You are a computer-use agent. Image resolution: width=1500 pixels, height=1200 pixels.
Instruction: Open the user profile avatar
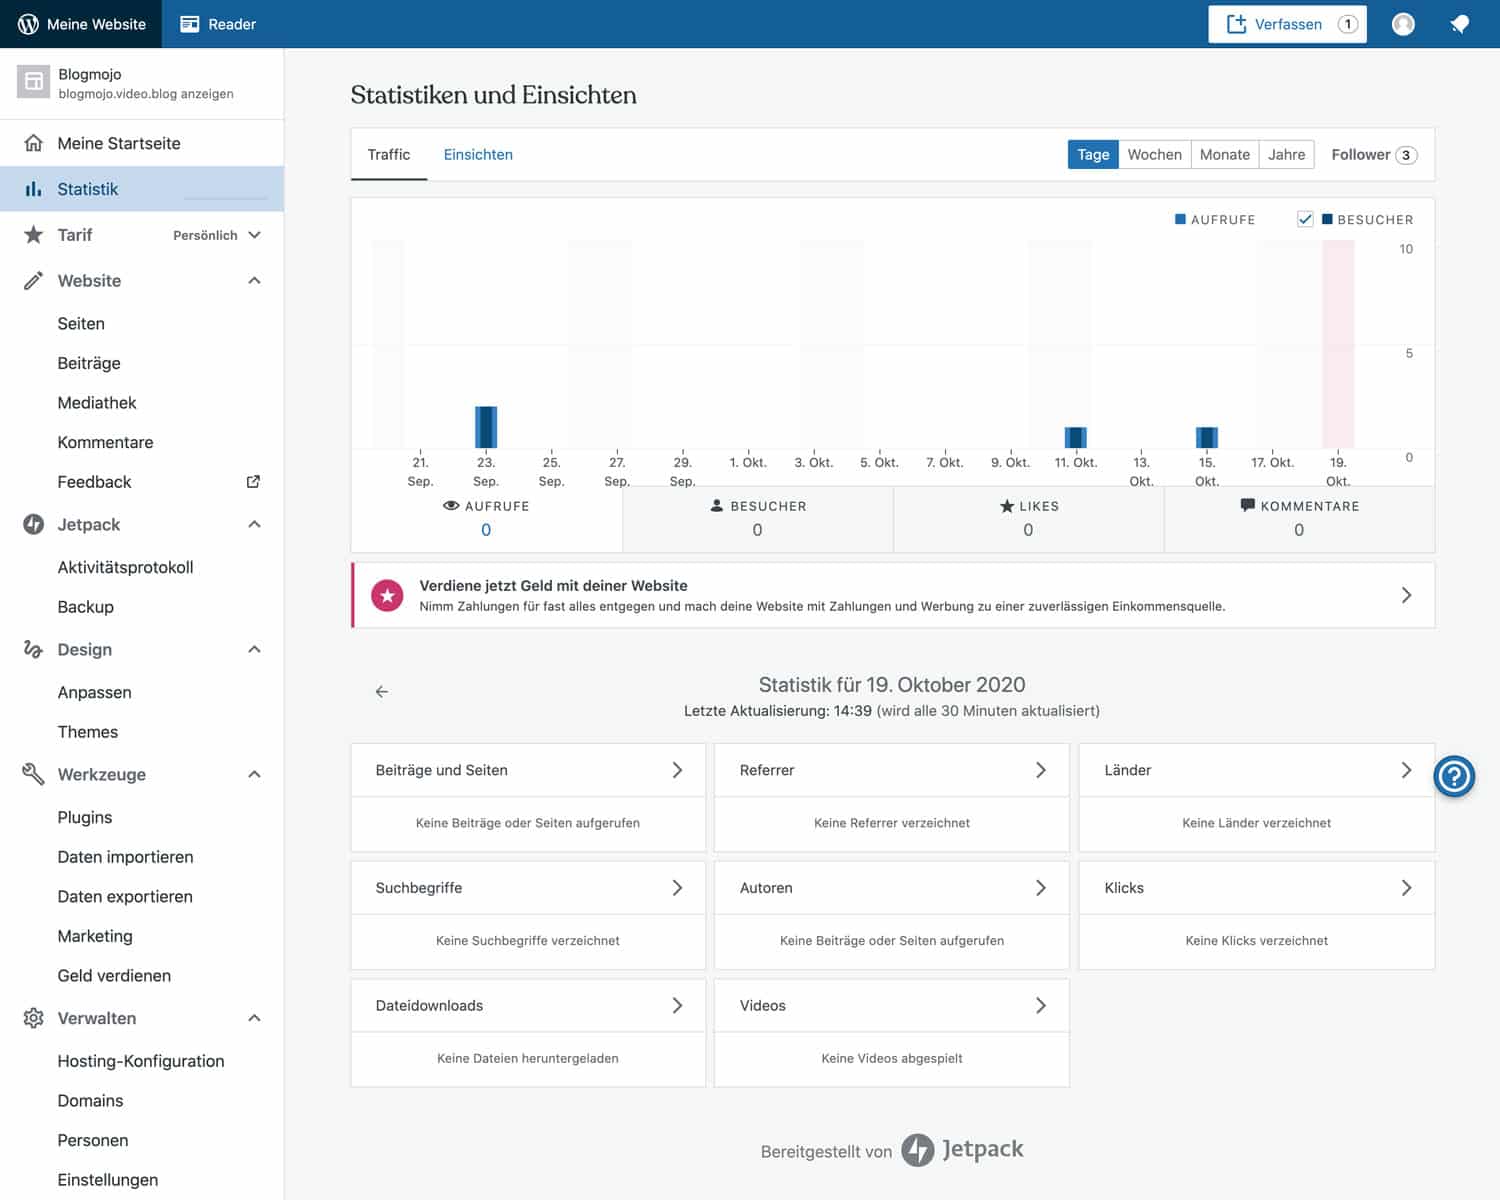pyautogui.click(x=1403, y=24)
